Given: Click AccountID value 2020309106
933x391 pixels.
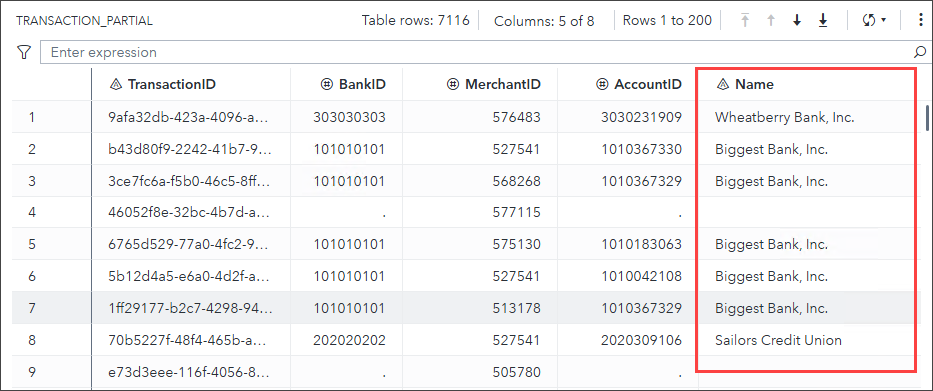Looking at the screenshot, I should pyautogui.click(x=641, y=340).
